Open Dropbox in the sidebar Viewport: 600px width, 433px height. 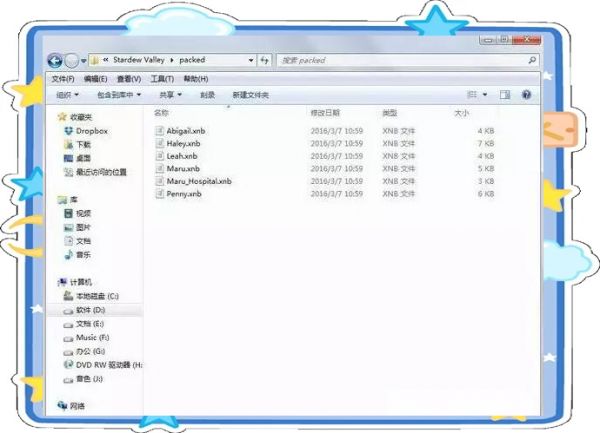point(86,131)
